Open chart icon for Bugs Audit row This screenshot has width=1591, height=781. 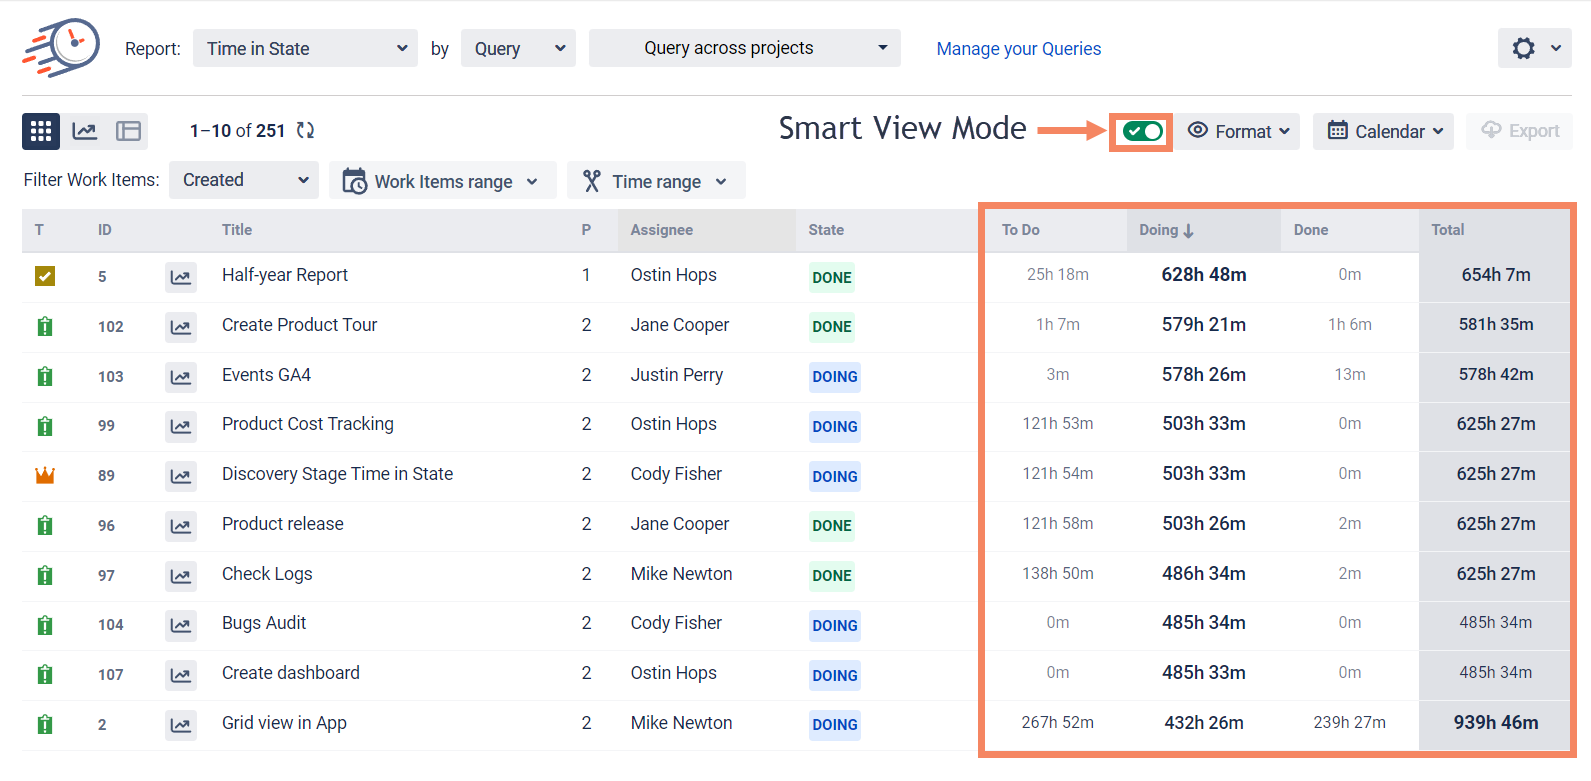[180, 625]
